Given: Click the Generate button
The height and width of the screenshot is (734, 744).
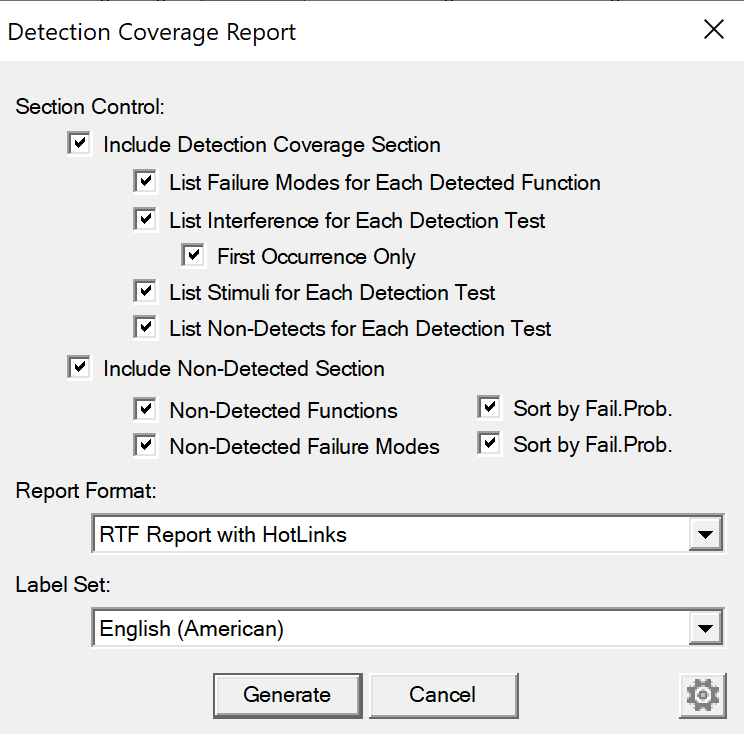Looking at the screenshot, I should click(x=288, y=695).
